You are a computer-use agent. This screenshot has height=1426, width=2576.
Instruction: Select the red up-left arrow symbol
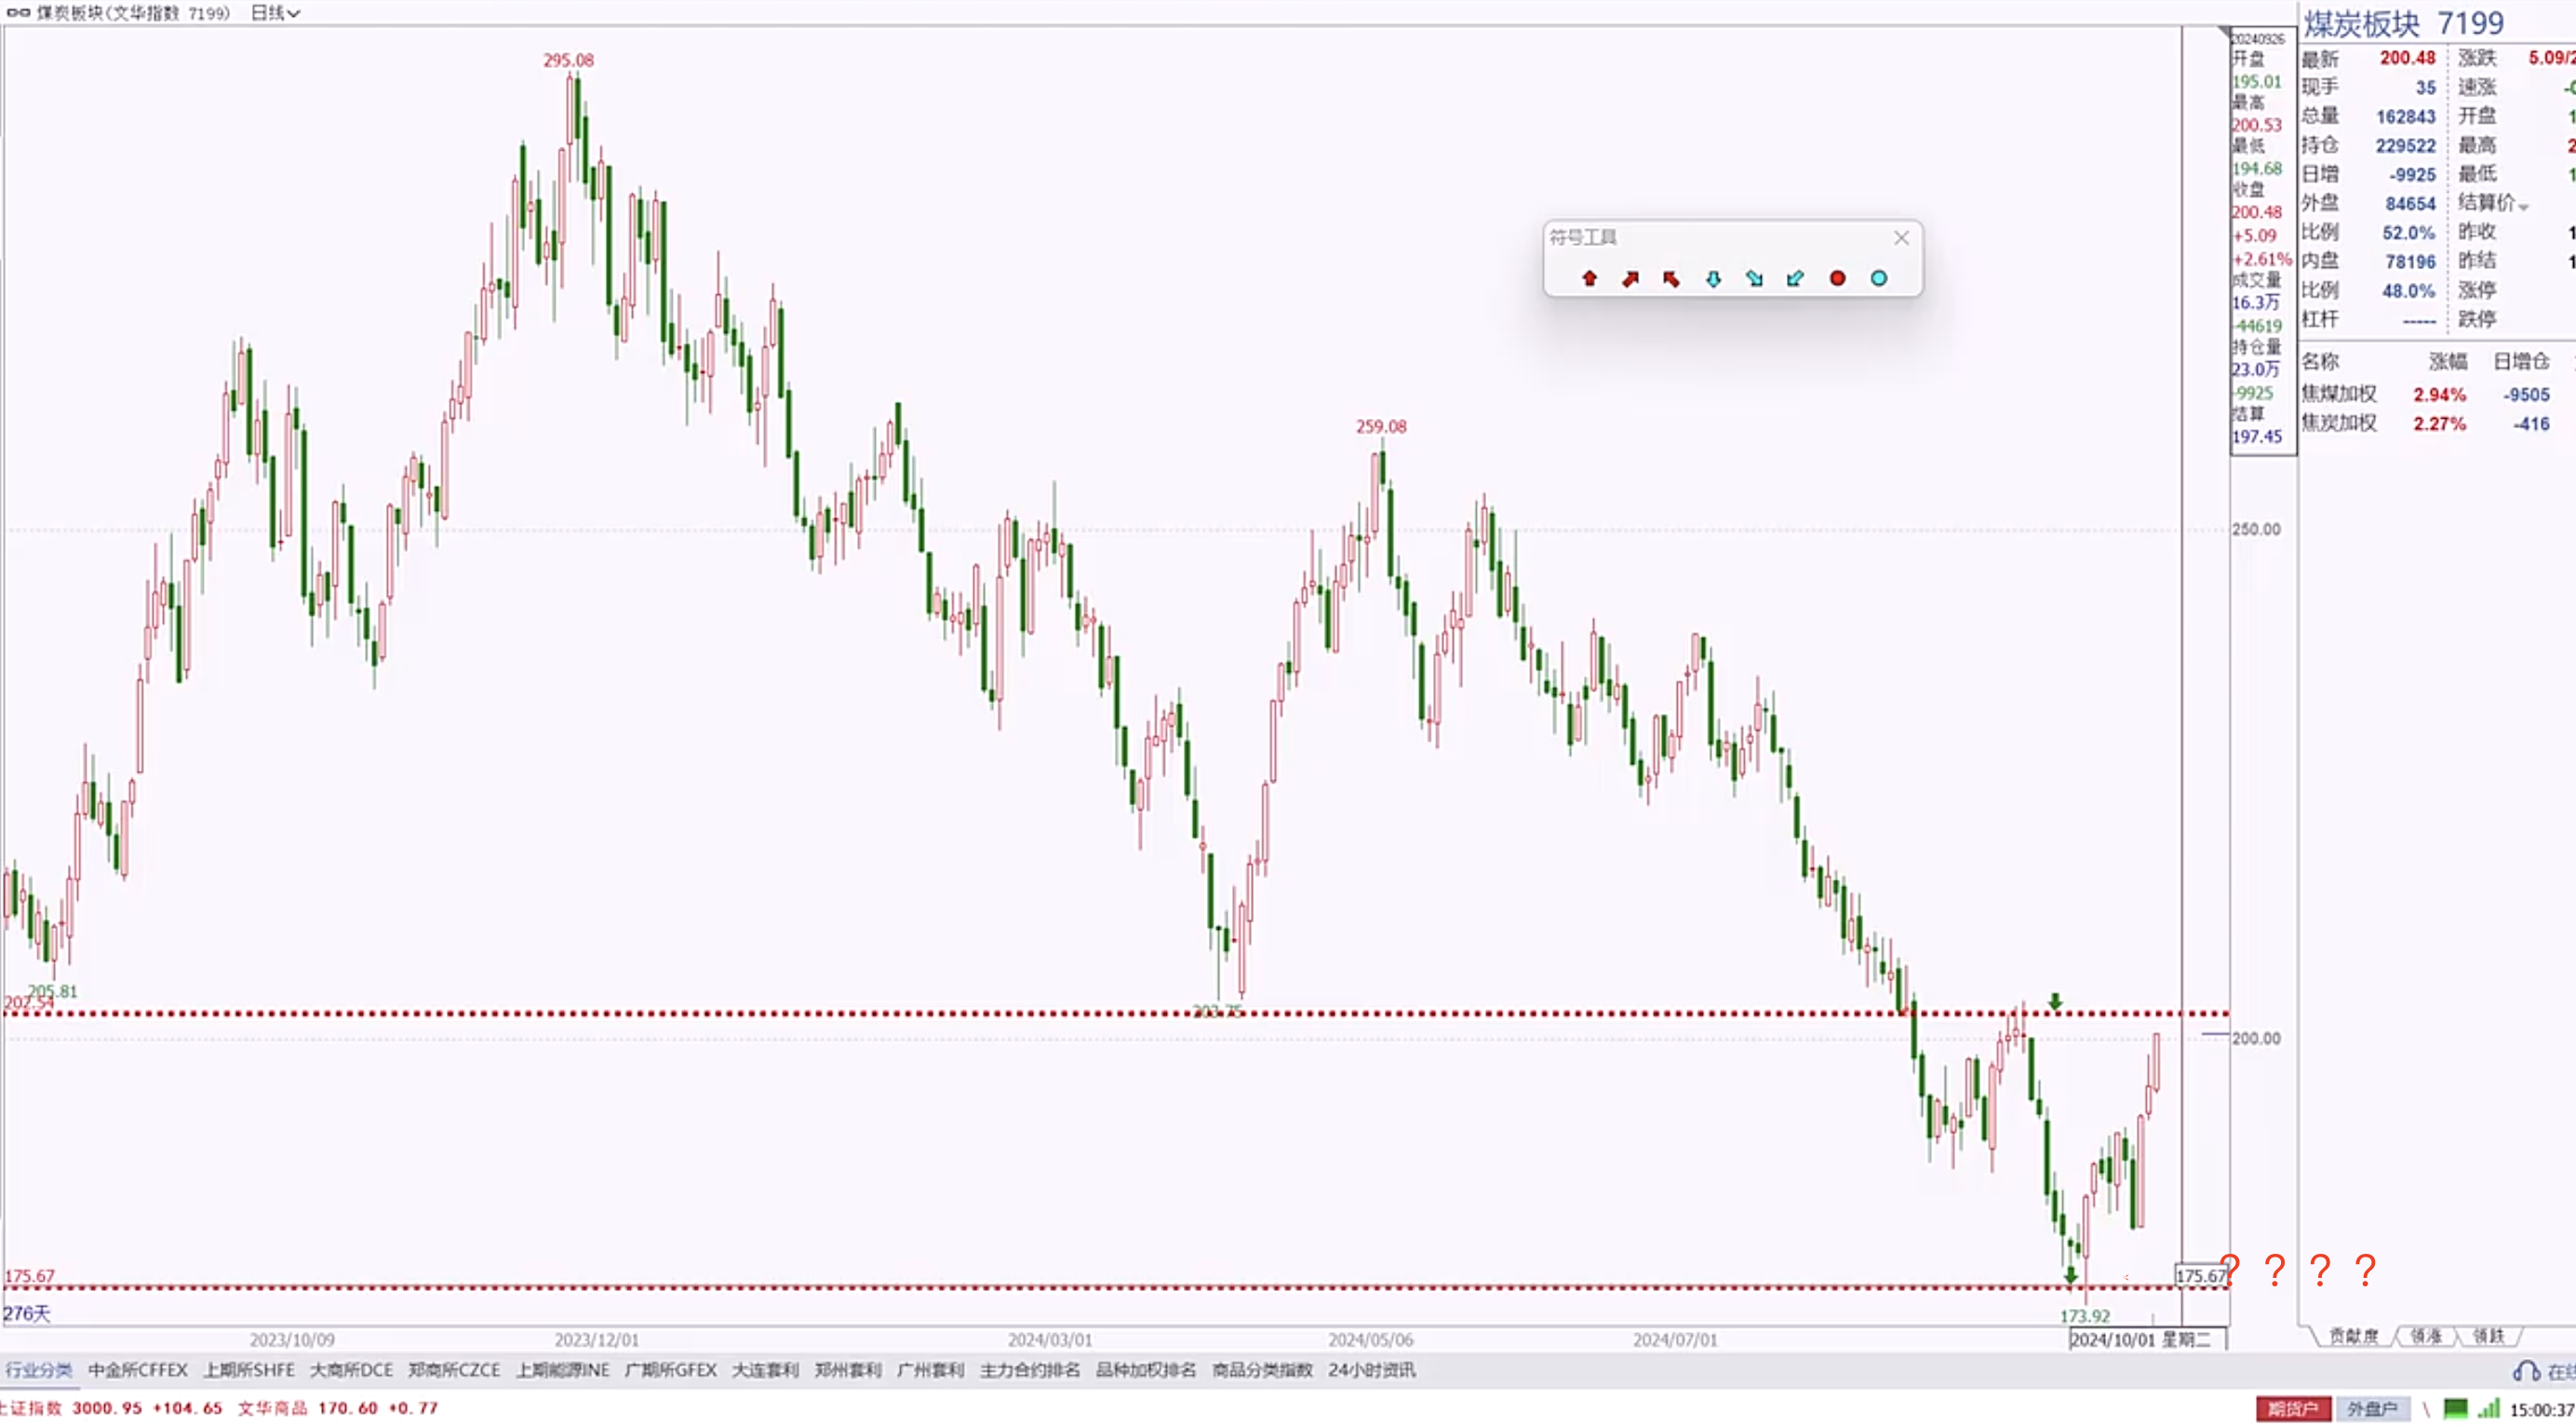[1671, 279]
